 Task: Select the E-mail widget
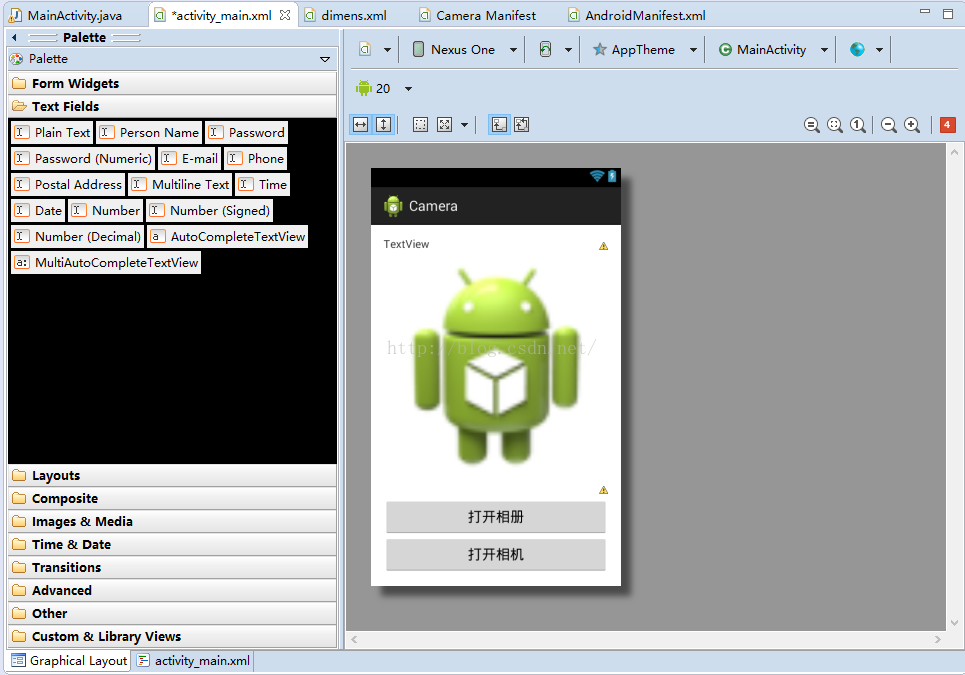click(190, 158)
